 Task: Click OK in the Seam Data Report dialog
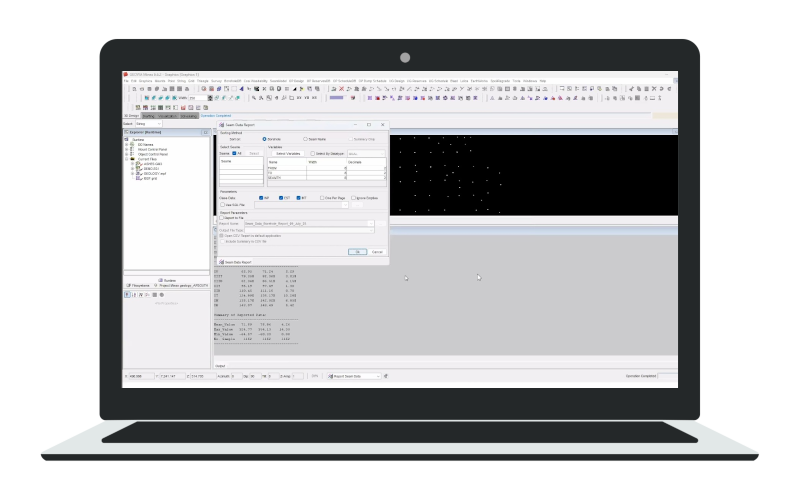click(357, 252)
